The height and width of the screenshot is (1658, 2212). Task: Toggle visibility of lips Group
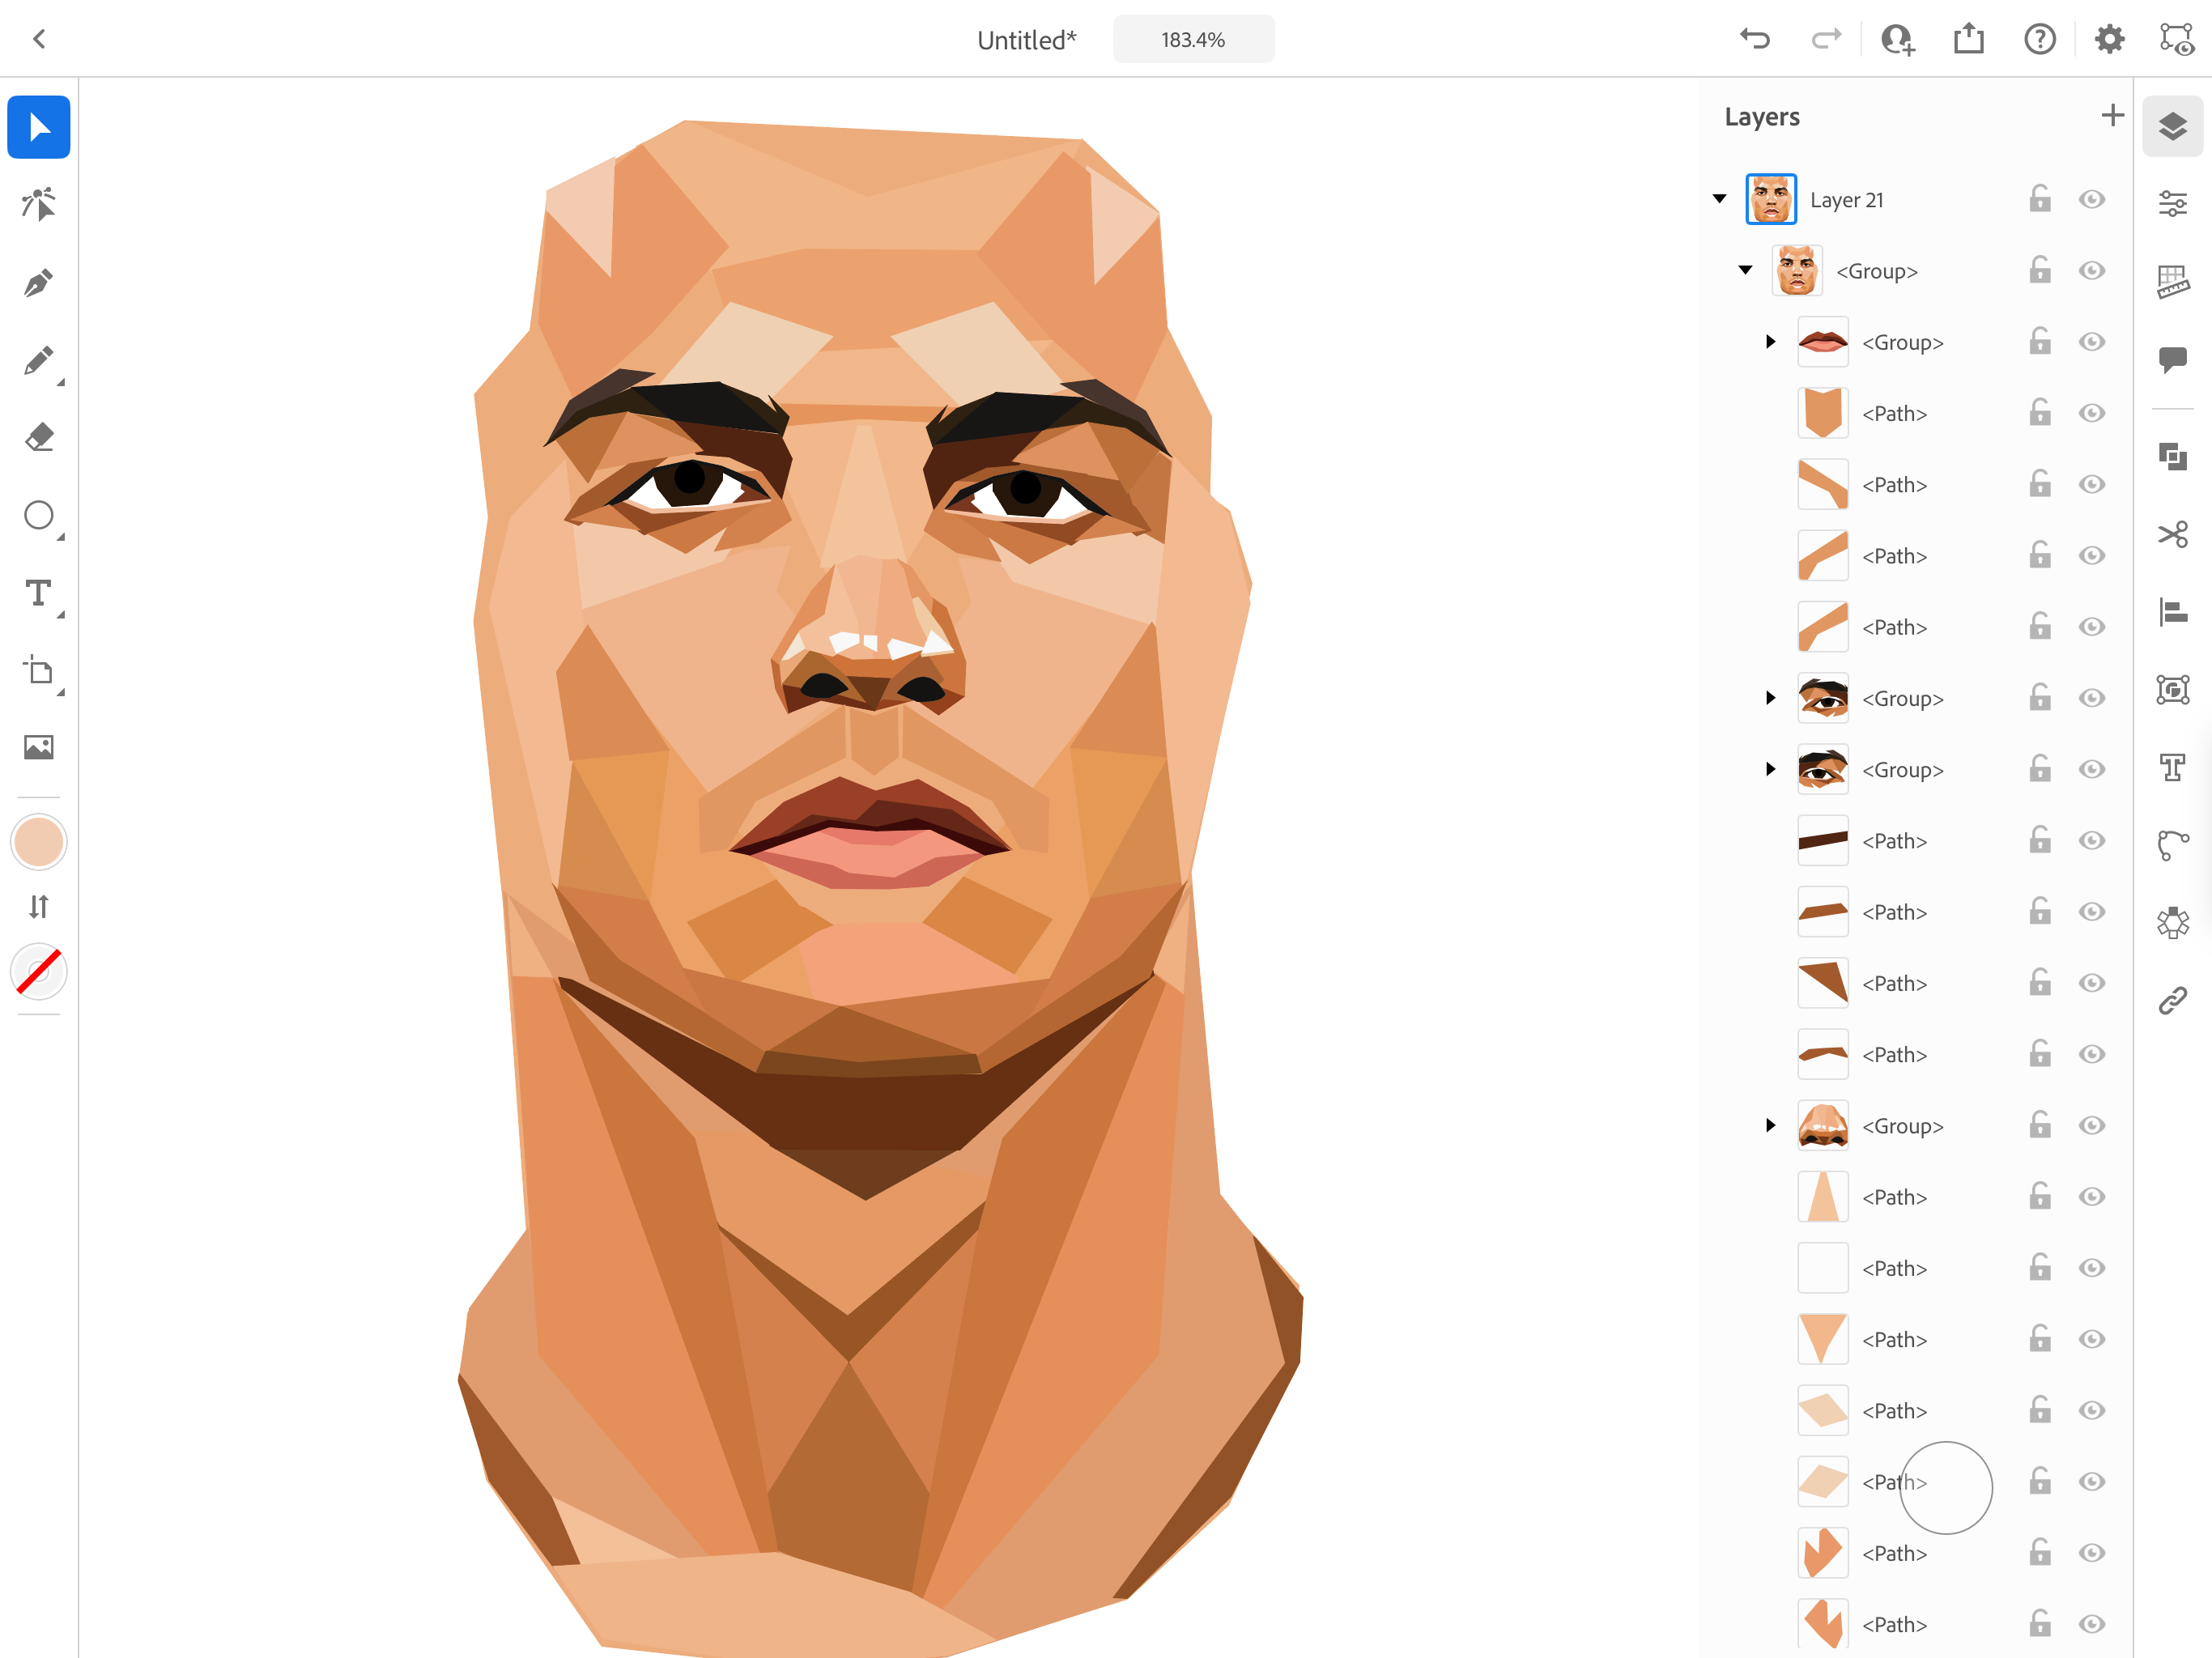point(2091,342)
